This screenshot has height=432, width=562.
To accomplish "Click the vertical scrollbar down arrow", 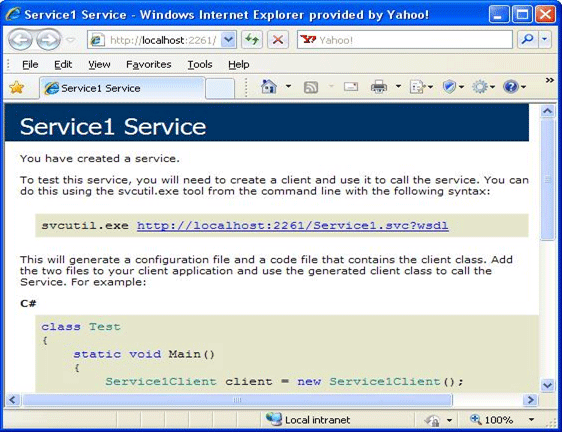I will [x=547, y=385].
